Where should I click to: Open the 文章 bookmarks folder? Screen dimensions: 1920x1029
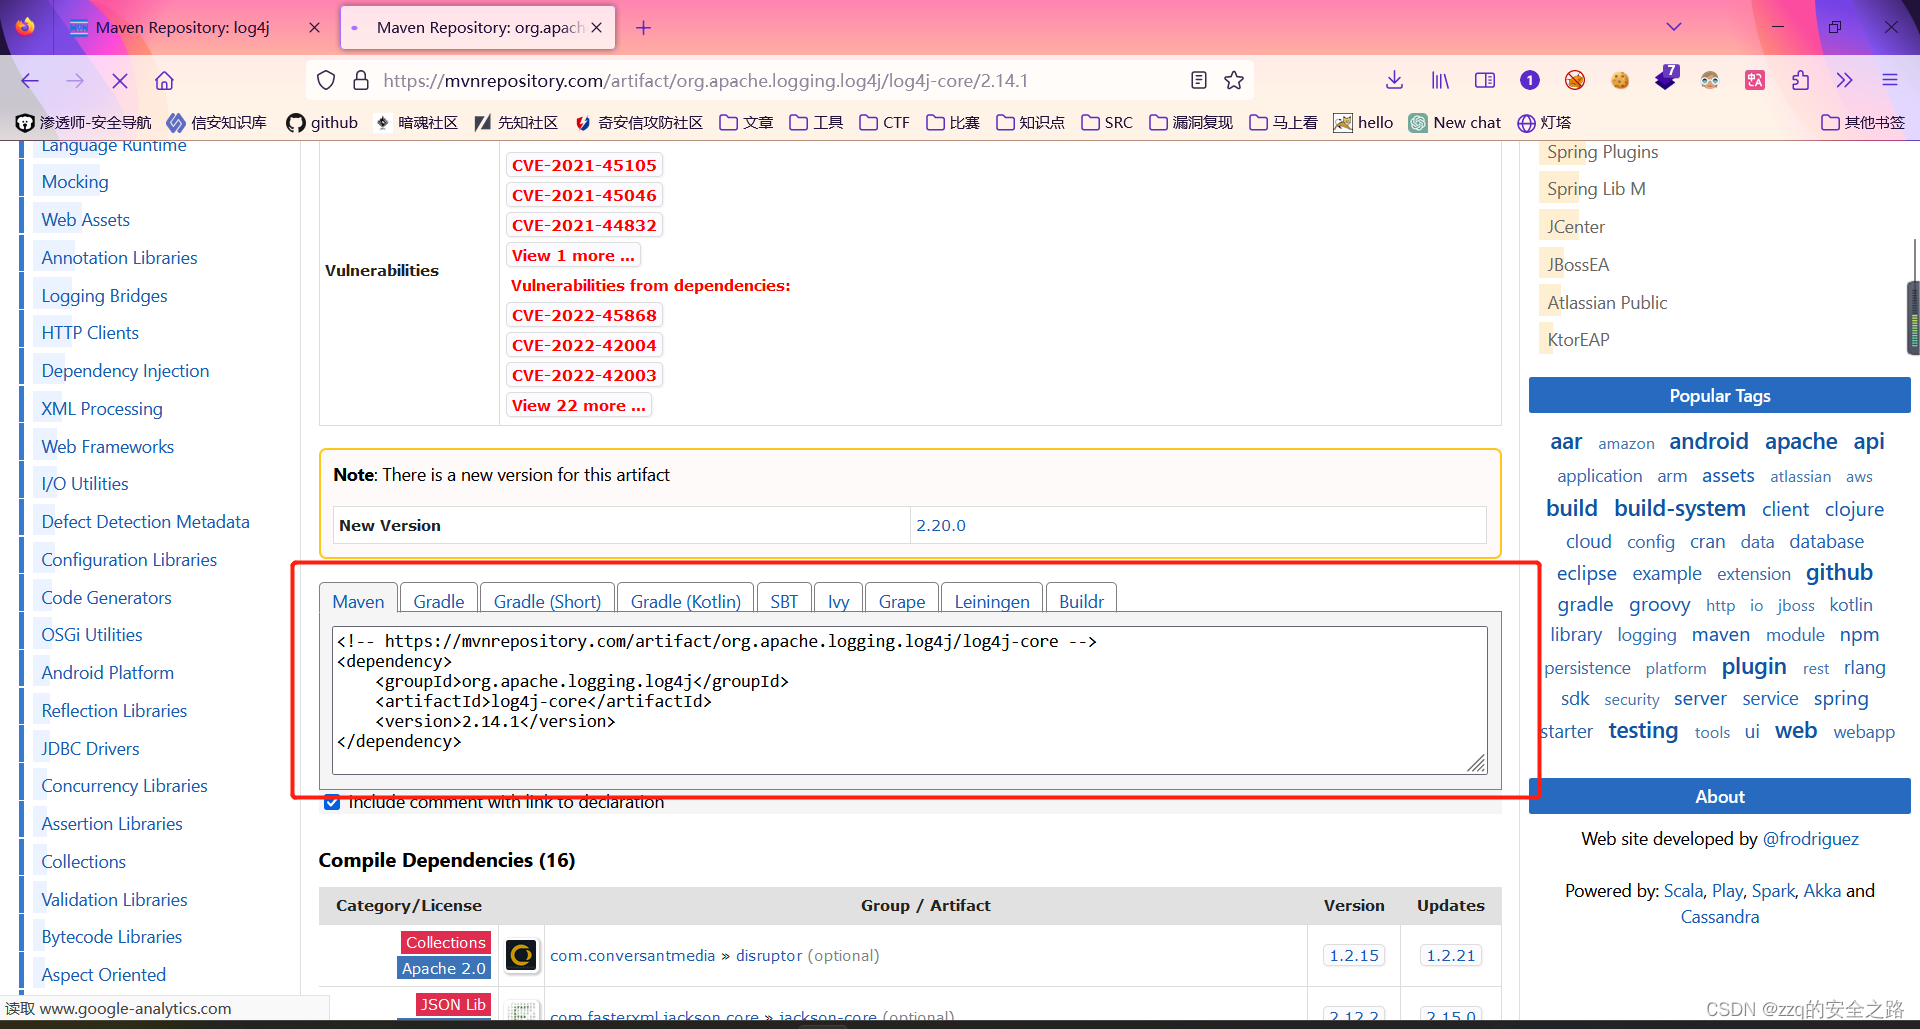[746, 122]
